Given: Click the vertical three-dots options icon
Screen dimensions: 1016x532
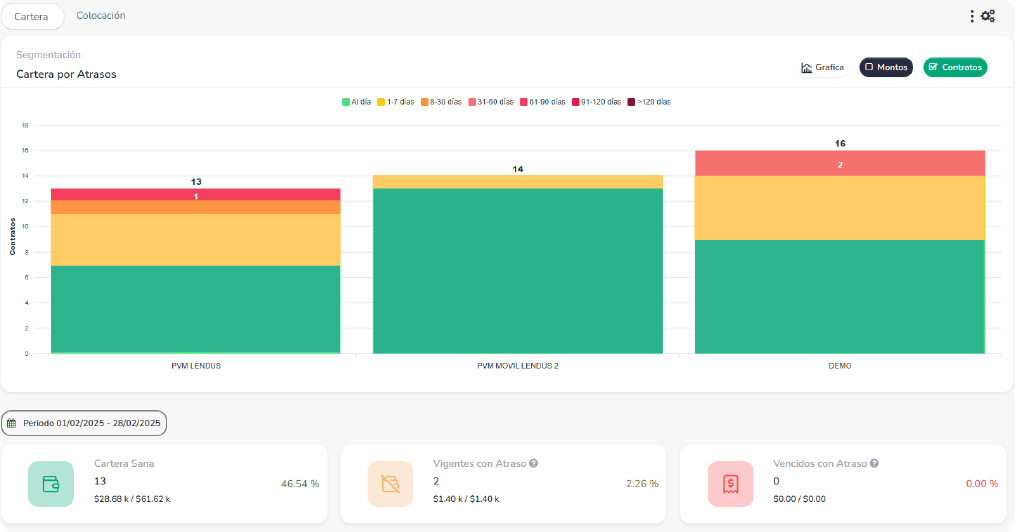Looking at the screenshot, I should coord(972,16).
